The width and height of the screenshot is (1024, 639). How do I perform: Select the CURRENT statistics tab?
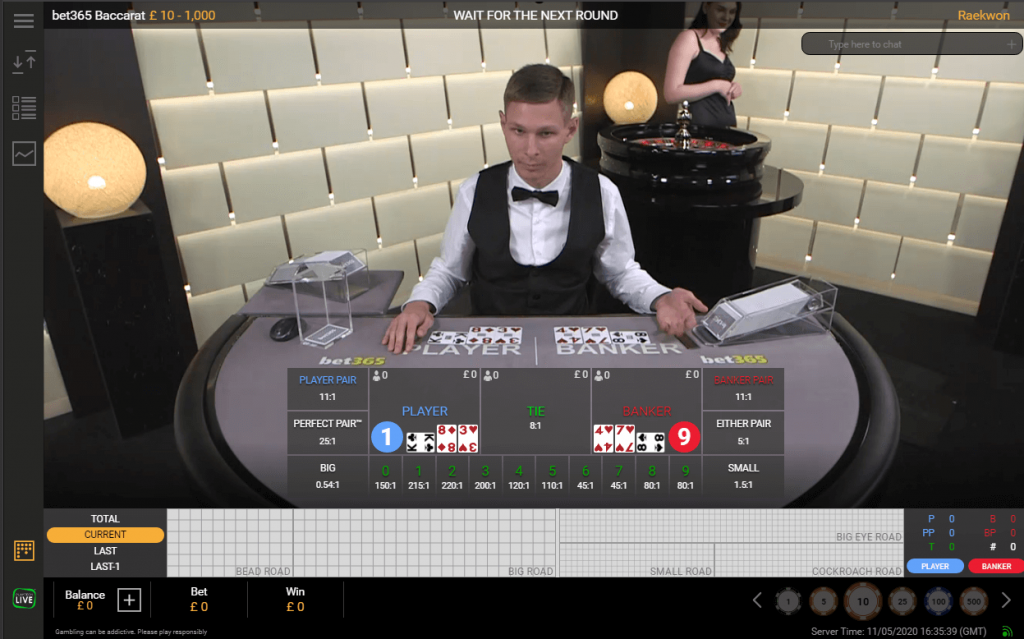point(104,534)
